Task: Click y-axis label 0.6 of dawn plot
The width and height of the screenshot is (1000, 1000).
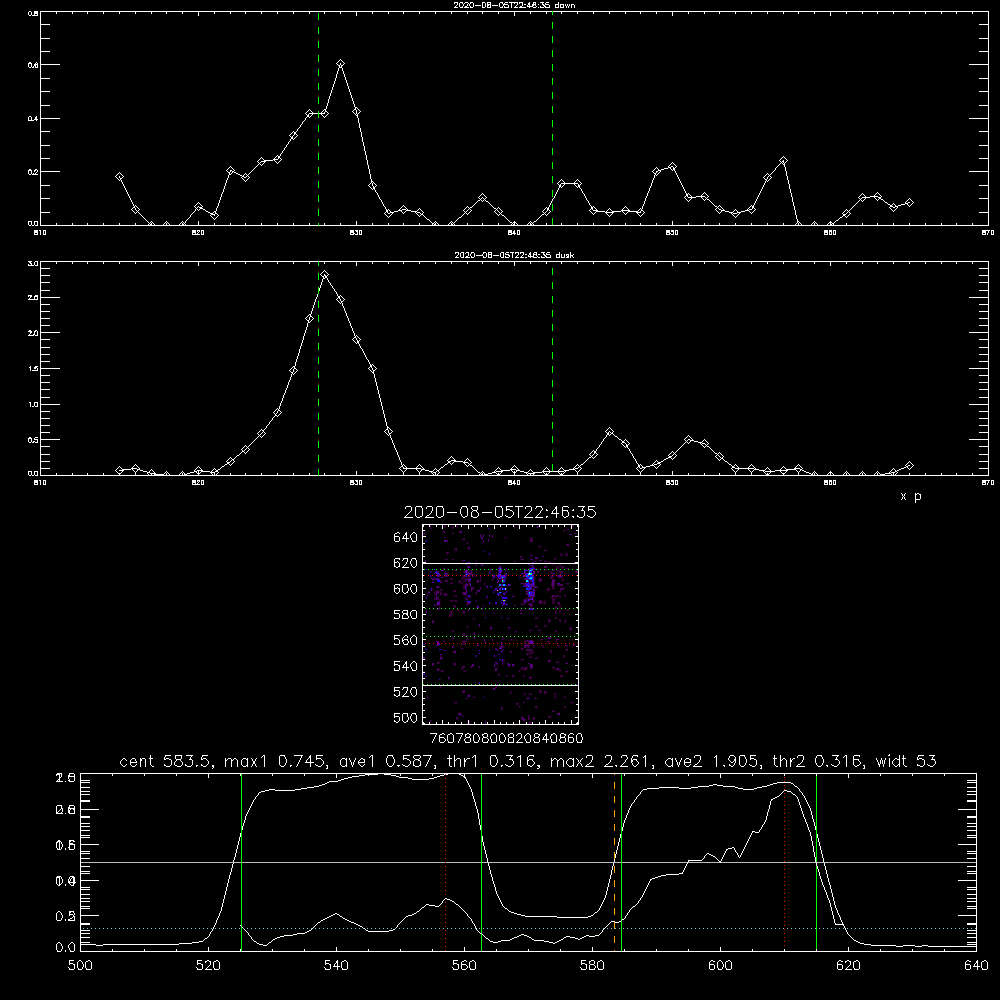Action: 33,65
